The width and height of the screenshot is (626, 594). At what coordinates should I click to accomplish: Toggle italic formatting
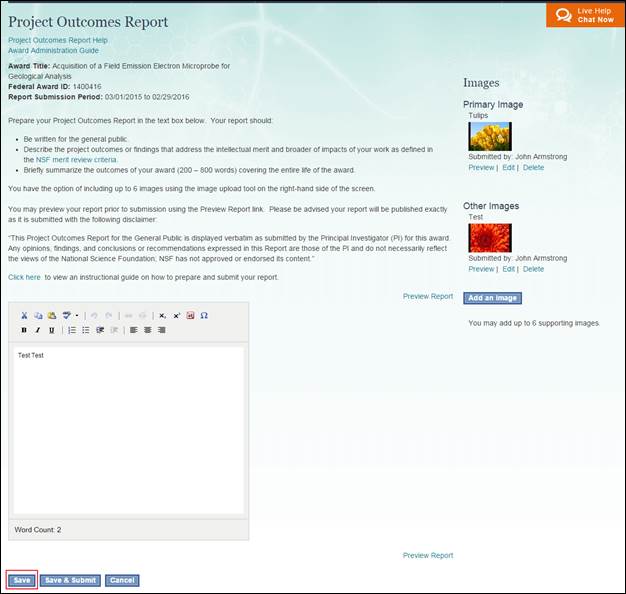pos(38,330)
